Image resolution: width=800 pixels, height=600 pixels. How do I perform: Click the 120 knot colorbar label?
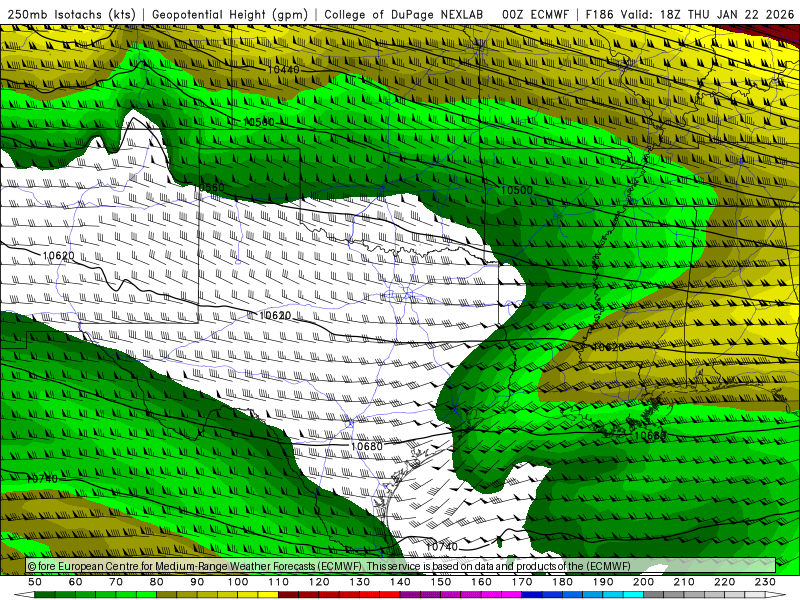click(319, 582)
